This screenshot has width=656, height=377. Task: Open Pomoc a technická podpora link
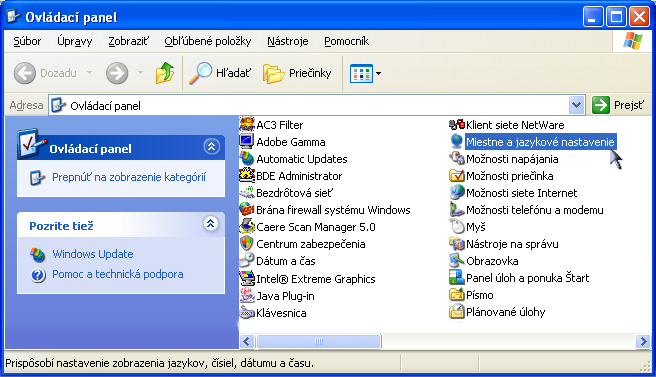(x=118, y=274)
